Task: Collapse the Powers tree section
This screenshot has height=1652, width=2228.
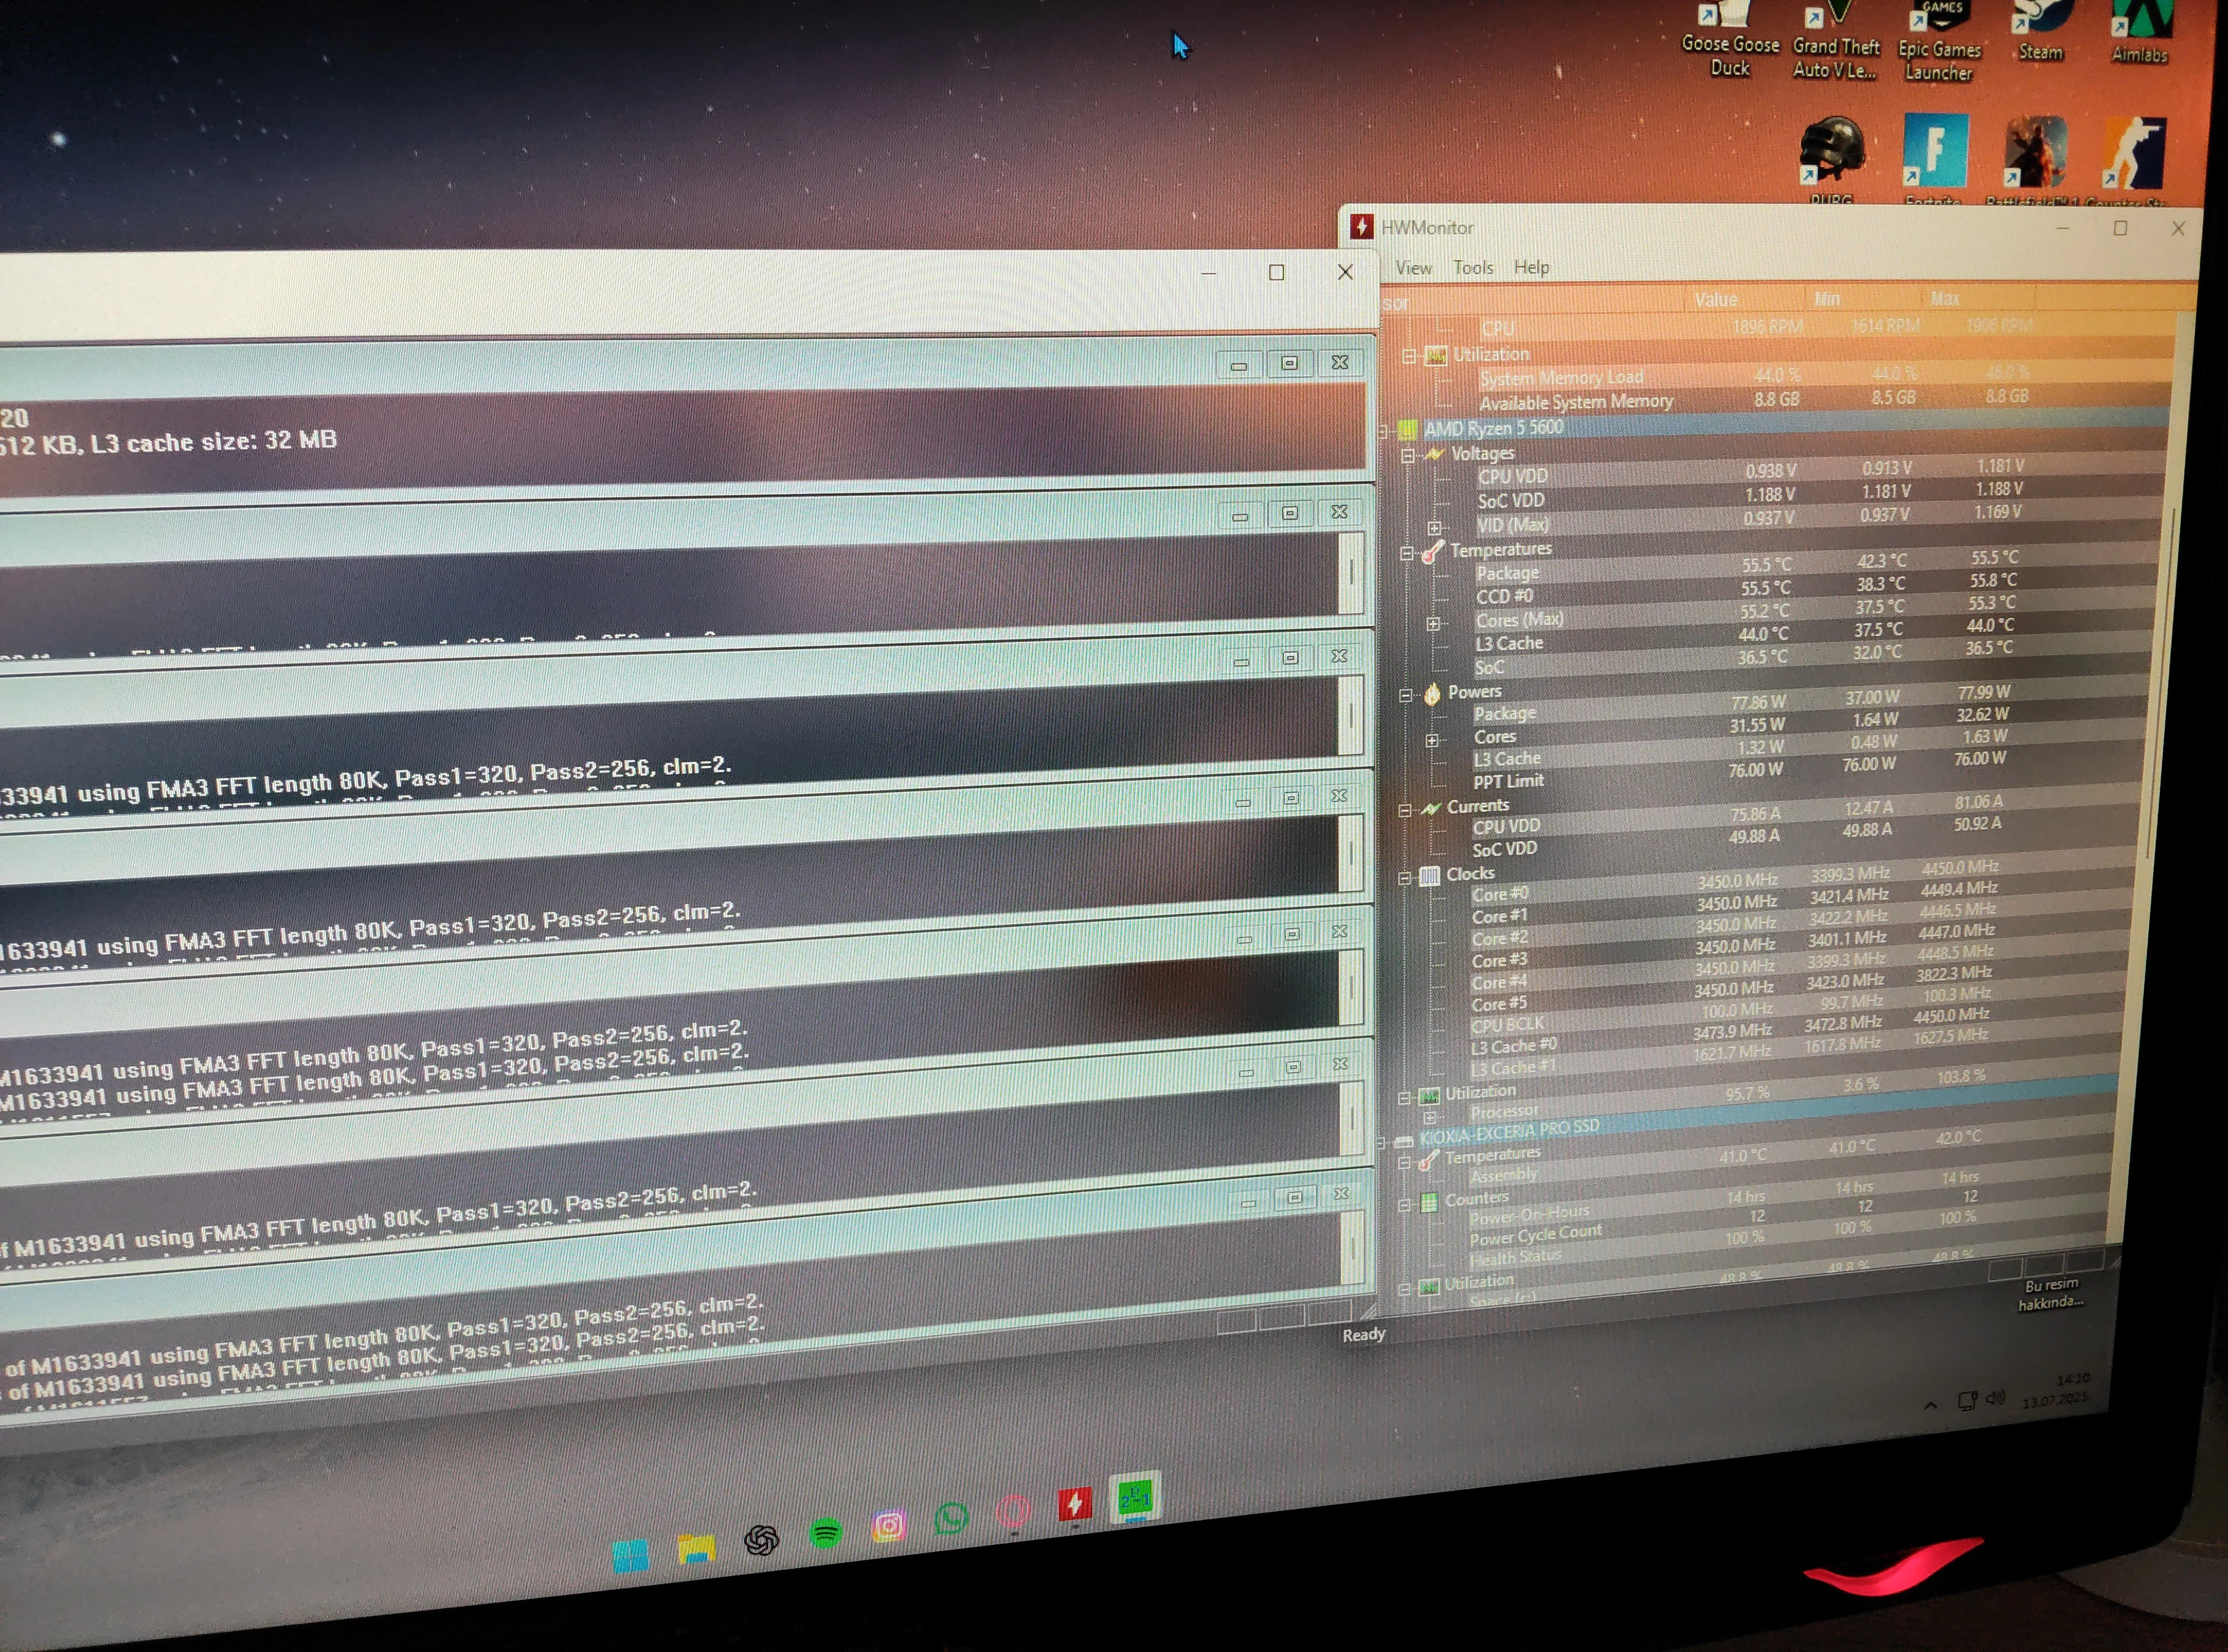Action: pos(1405,695)
